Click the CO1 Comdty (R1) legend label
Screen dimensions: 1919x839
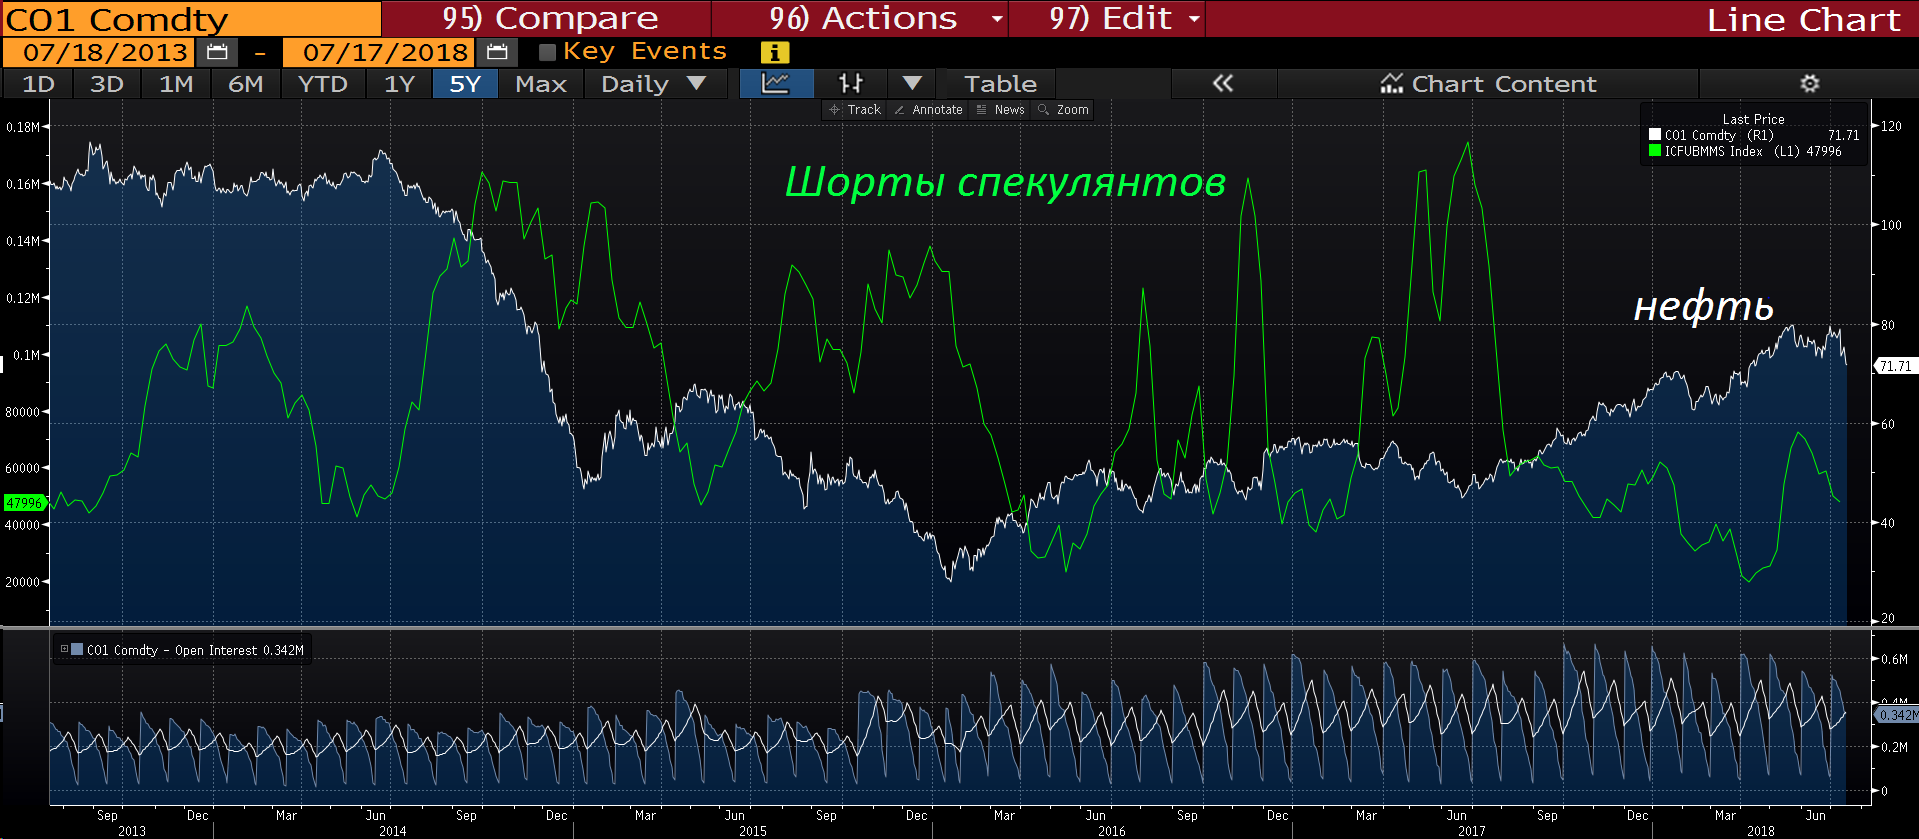(1719, 135)
